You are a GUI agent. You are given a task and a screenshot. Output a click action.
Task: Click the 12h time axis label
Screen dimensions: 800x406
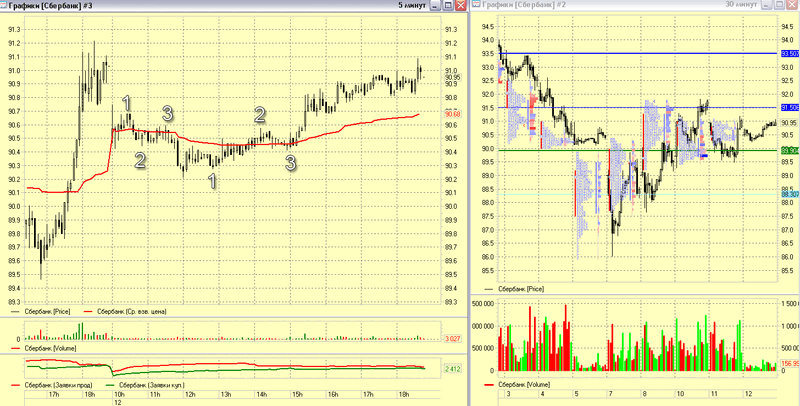coord(190,395)
